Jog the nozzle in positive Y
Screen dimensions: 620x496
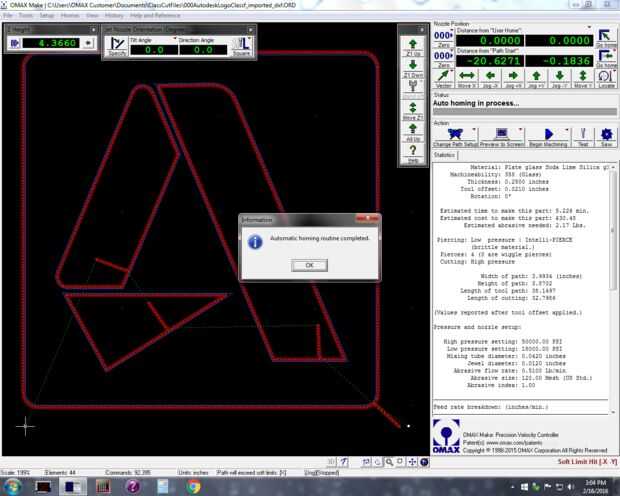pyautogui.click(x=536, y=78)
